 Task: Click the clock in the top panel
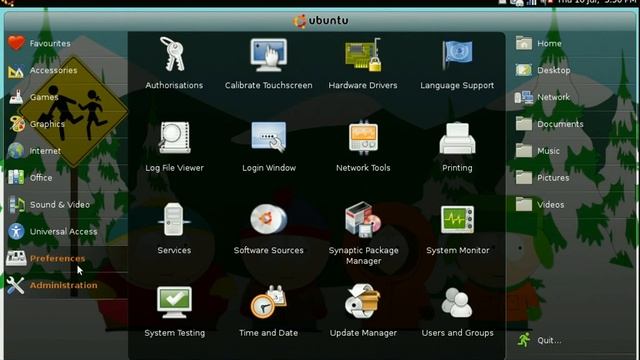[x=597, y=2]
